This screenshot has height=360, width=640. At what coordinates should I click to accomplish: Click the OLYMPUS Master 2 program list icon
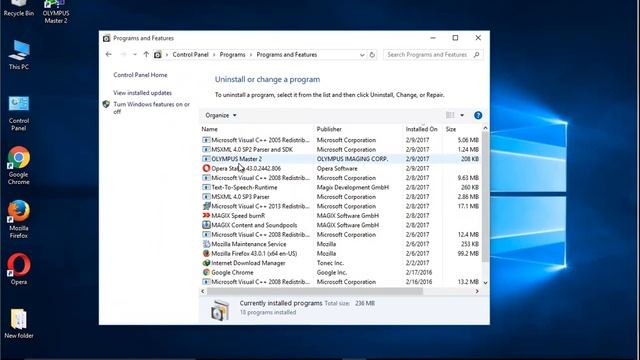pyautogui.click(x=206, y=159)
